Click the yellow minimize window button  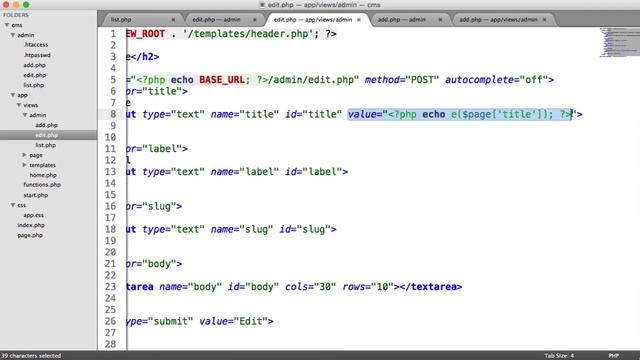point(16,5)
